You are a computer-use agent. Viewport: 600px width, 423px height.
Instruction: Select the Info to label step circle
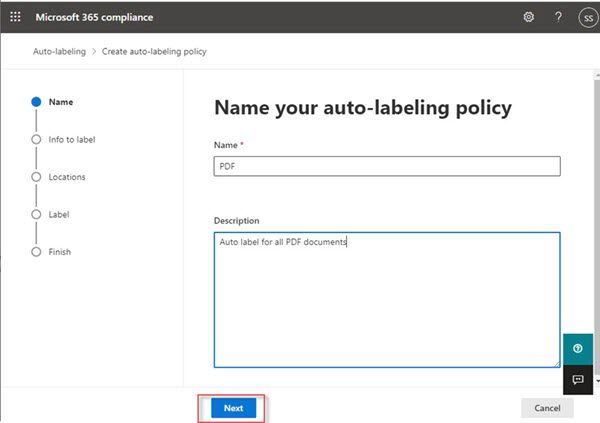36,139
